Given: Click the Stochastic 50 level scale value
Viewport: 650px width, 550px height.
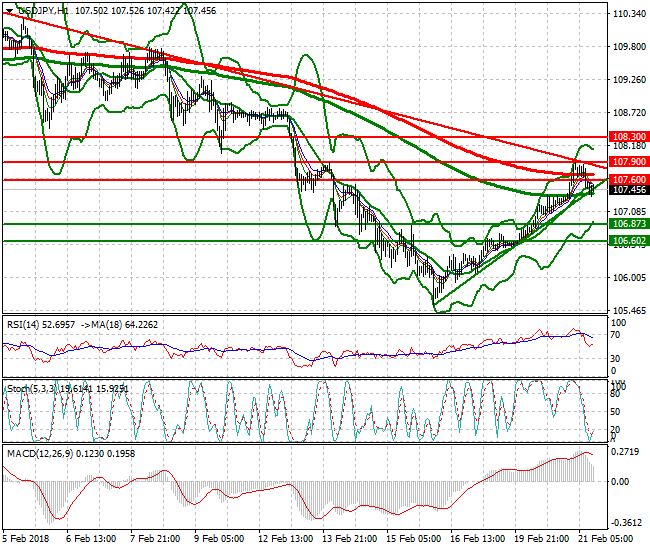Looking at the screenshot, I should click(x=615, y=412).
